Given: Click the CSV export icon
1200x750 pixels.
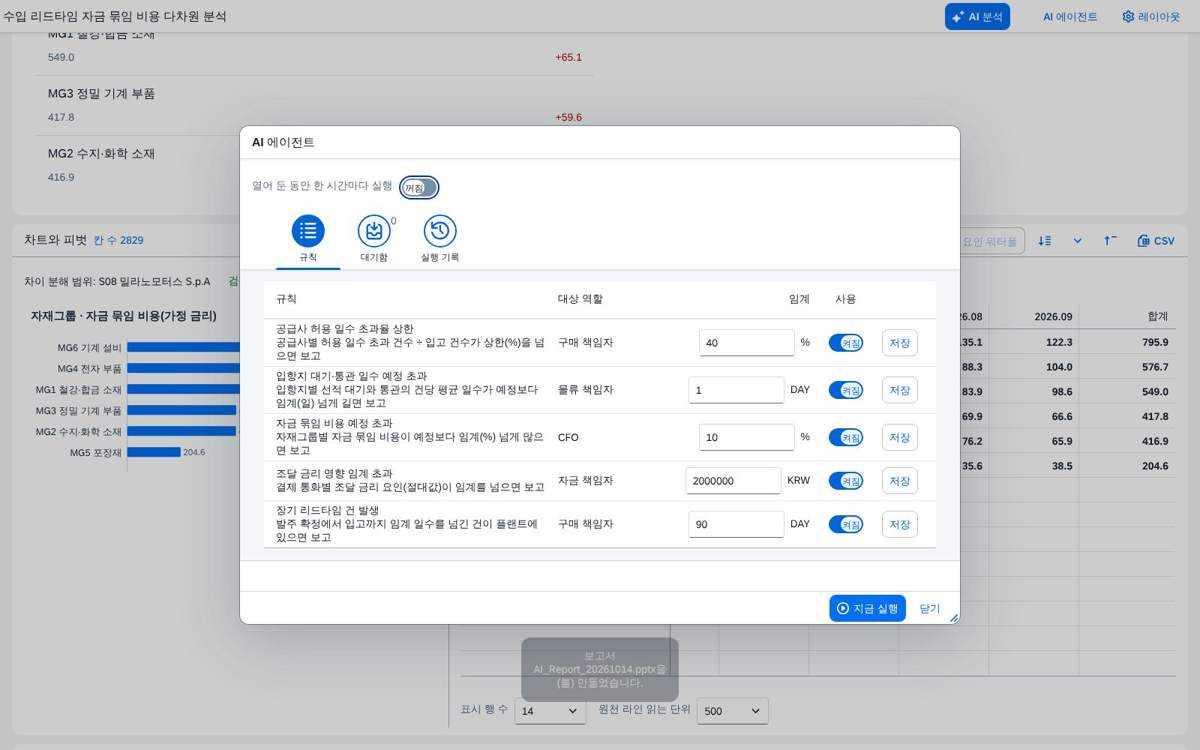Looking at the screenshot, I should [1156, 241].
